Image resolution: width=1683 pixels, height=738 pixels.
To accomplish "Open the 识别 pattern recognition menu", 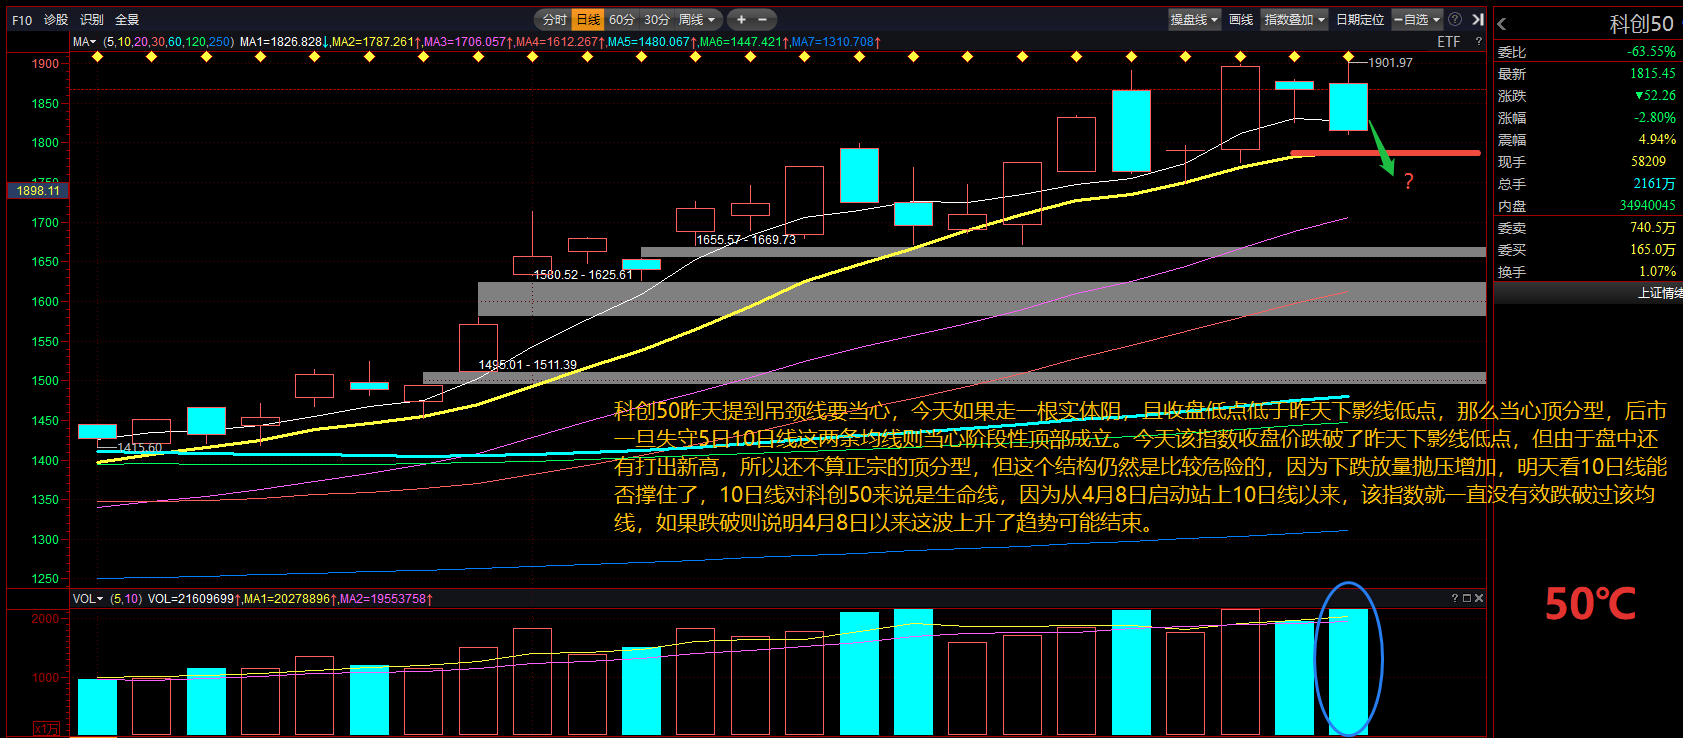I will [x=92, y=20].
